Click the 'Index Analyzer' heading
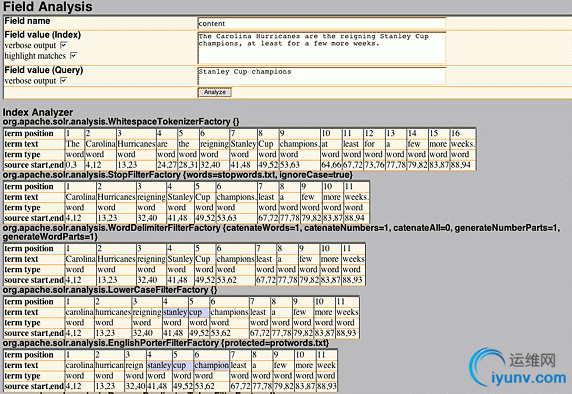 tap(38, 112)
